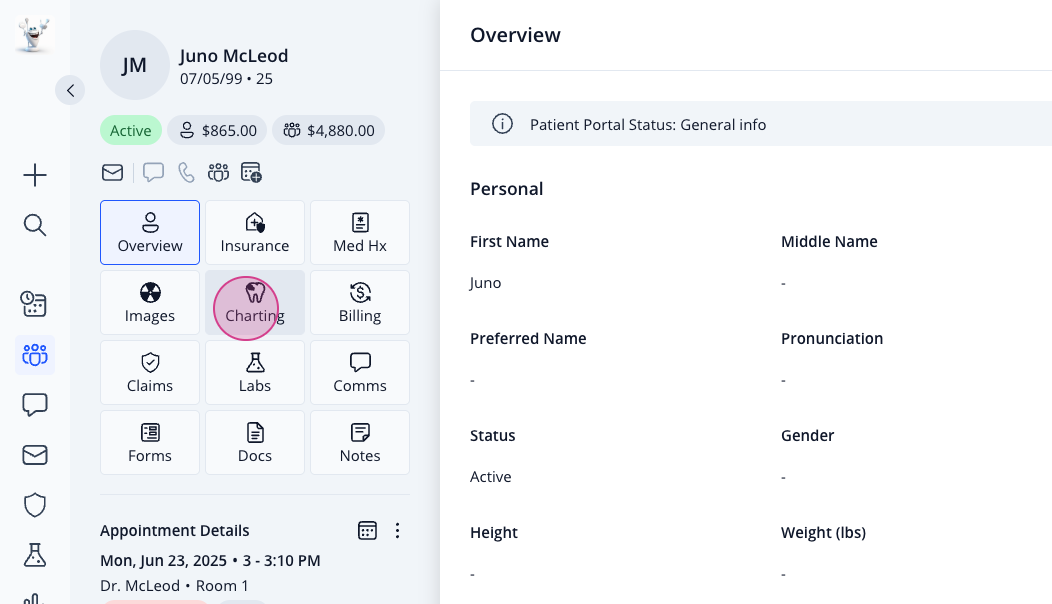Click the Dr. McLeod • Room 1 text
This screenshot has width=1052, height=604.
tap(174, 585)
